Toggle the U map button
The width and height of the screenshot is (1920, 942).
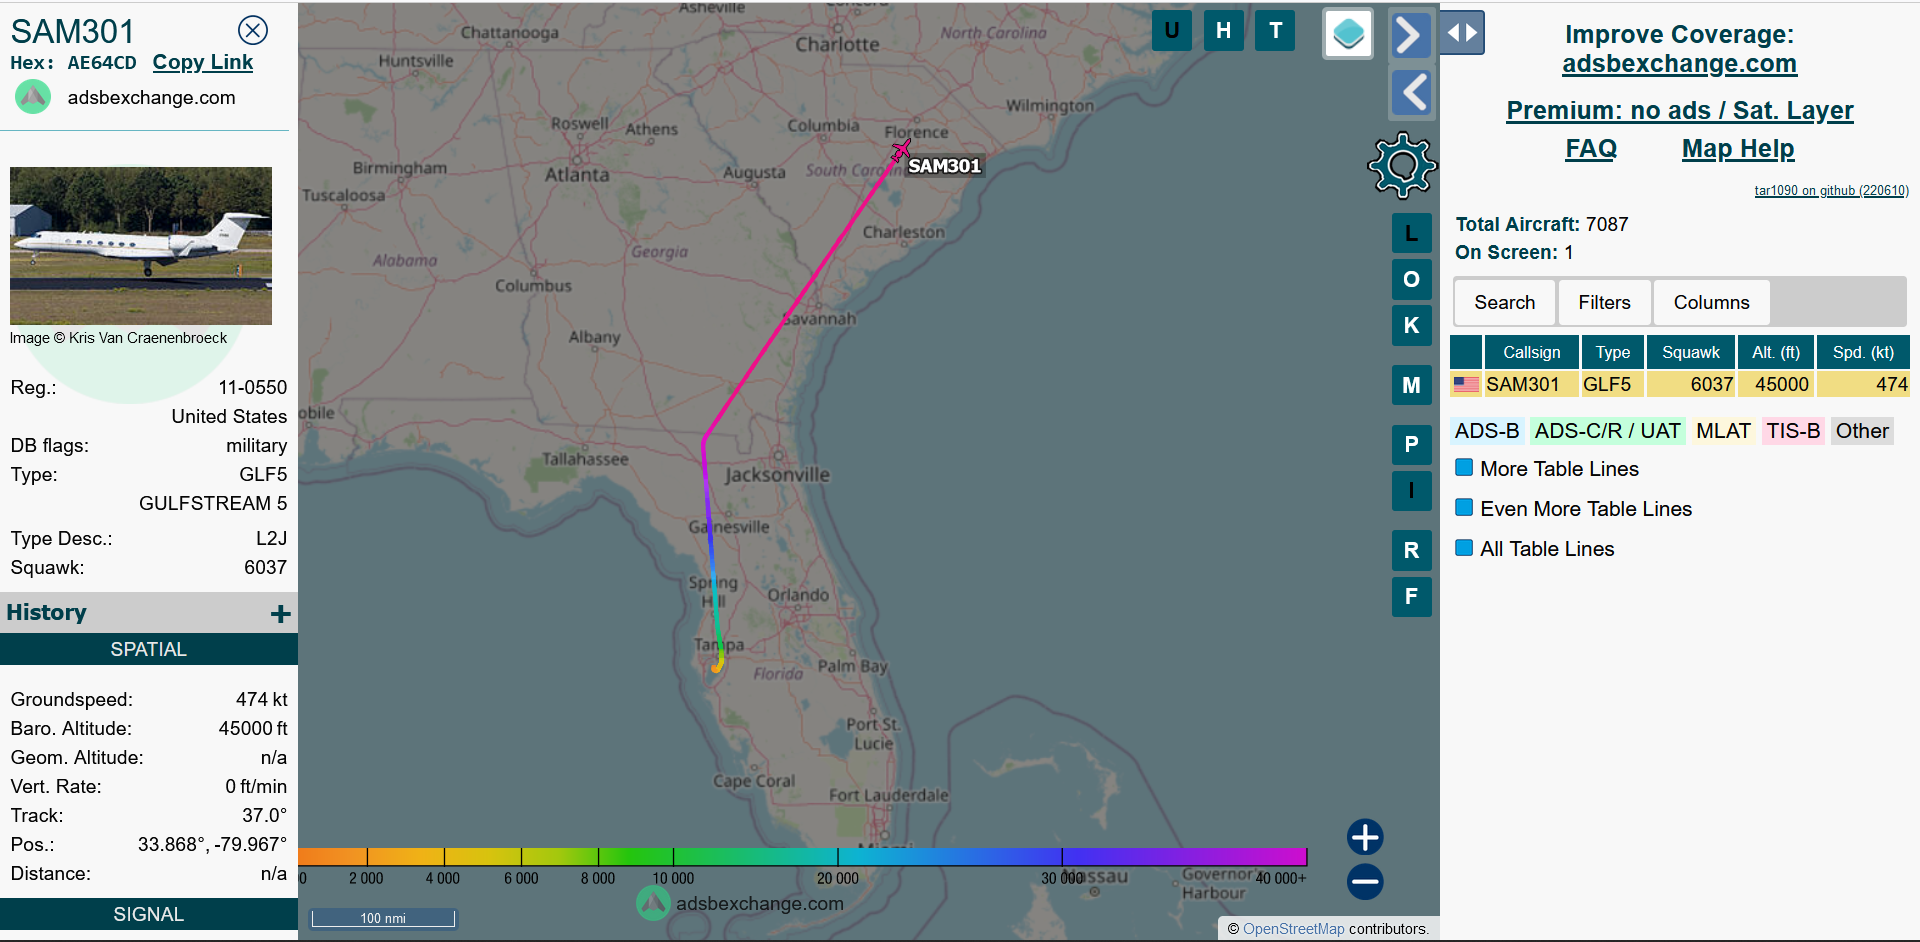coord(1172,30)
